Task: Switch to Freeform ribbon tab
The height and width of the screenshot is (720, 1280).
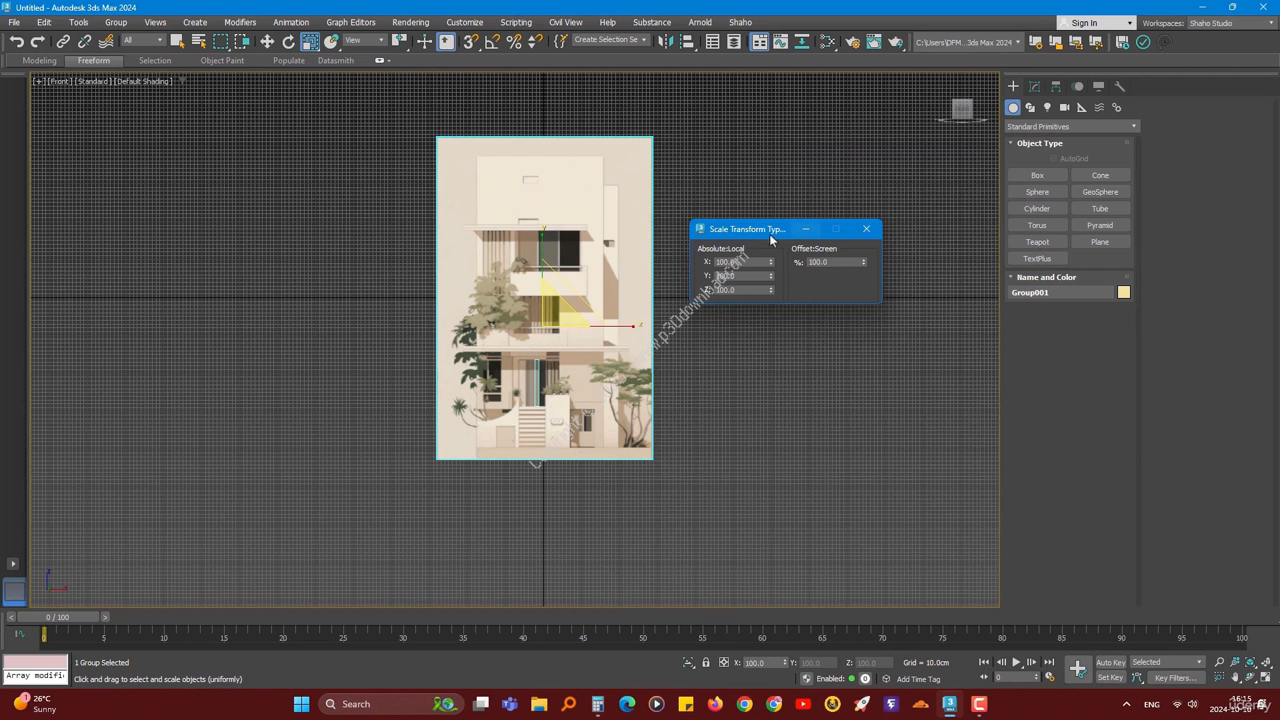Action: pyautogui.click(x=94, y=60)
